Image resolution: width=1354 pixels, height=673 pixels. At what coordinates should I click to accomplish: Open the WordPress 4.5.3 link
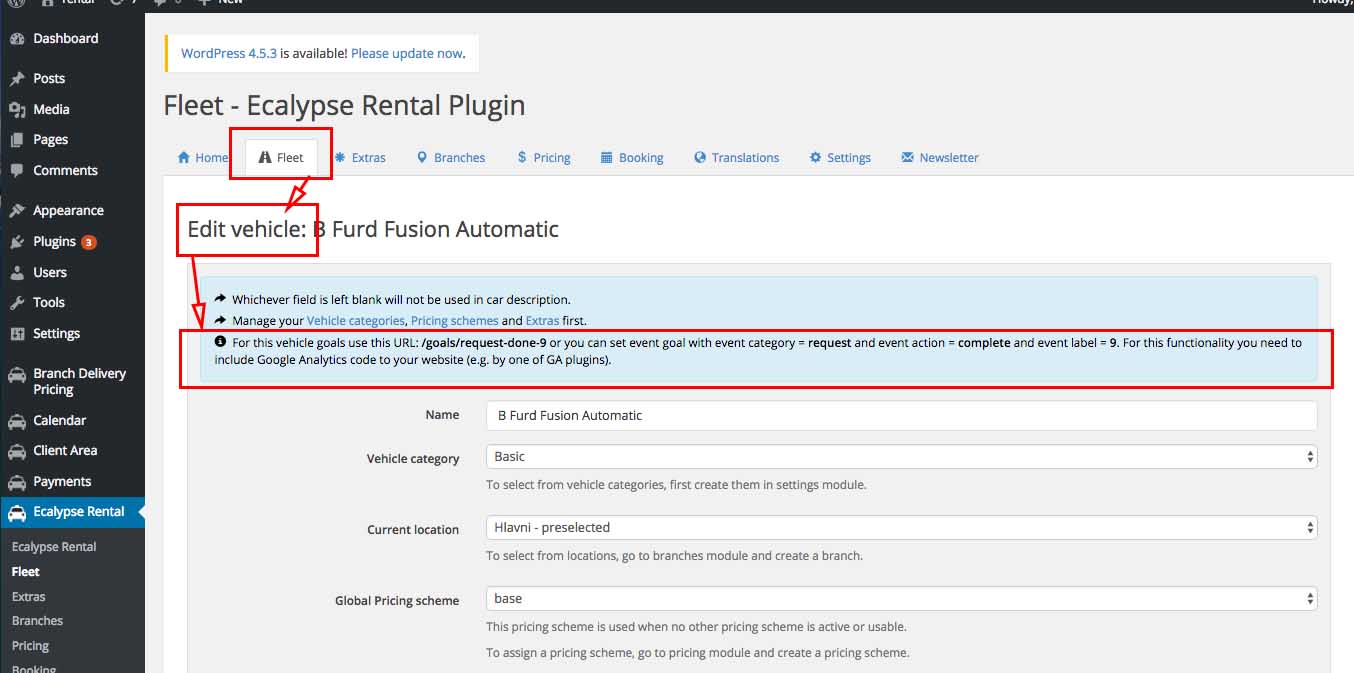229,54
